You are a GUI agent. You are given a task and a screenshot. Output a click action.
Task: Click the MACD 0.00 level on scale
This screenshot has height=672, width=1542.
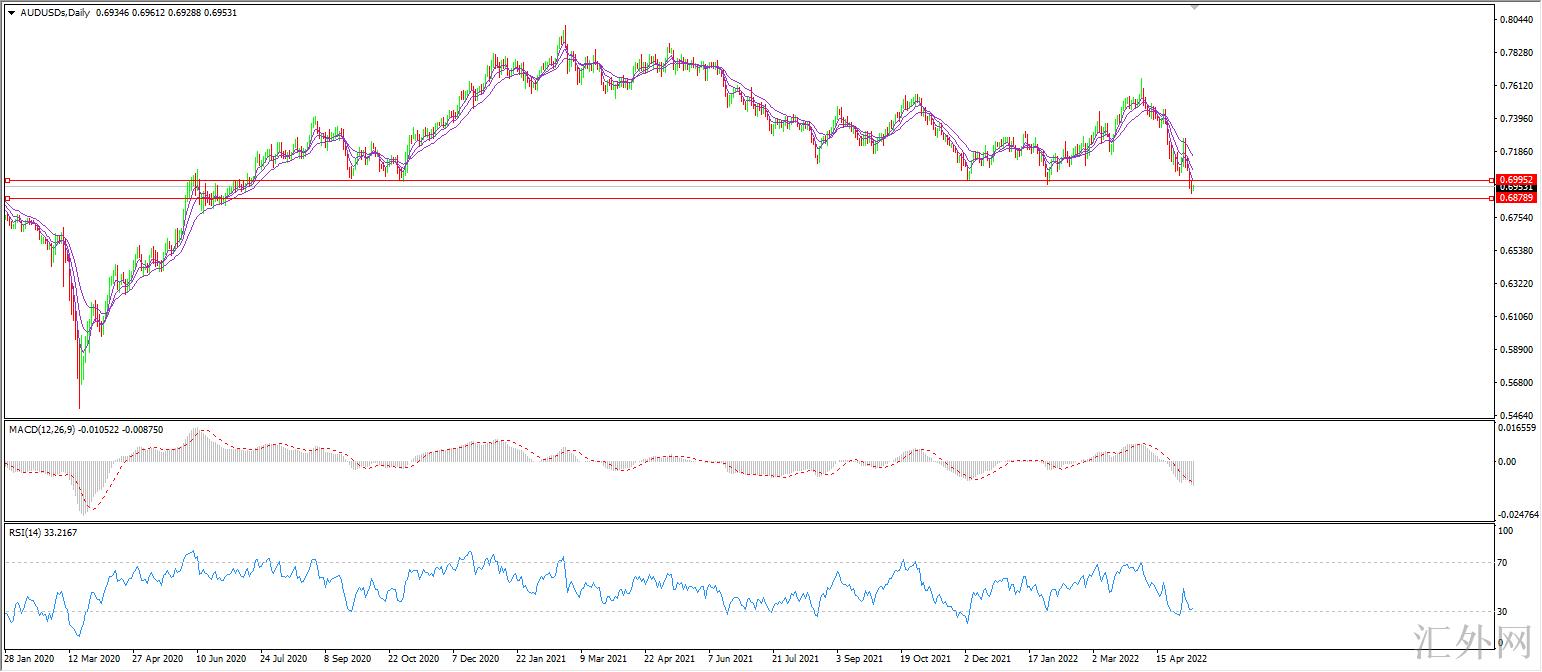coord(1507,462)
